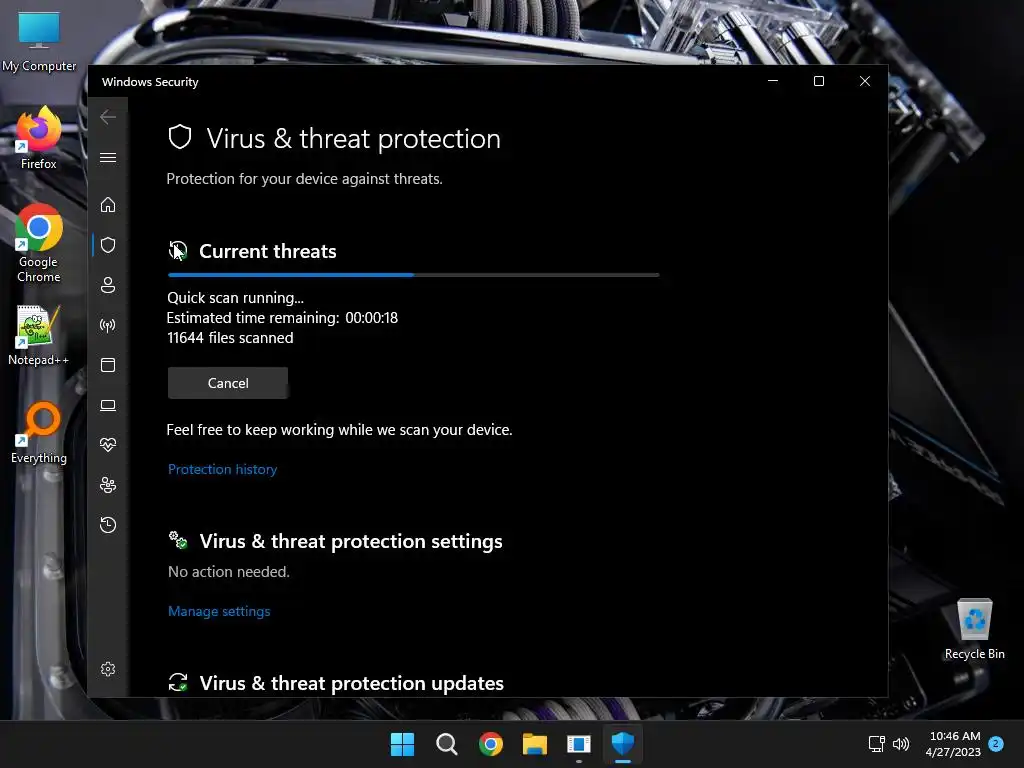This screenshot has width=1024, height=768.
Task: Select the Everything desktop shortcut
Action: (39, 433)
